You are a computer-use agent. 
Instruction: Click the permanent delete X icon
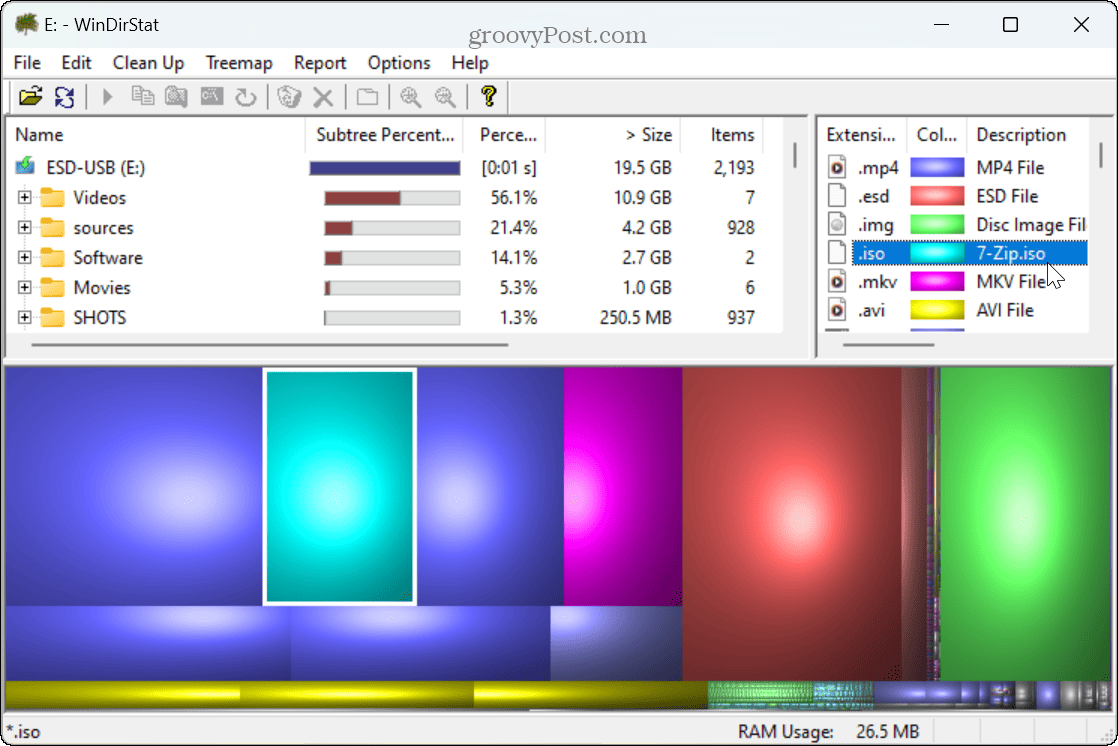pyautogui.click(x=322, y=97)
